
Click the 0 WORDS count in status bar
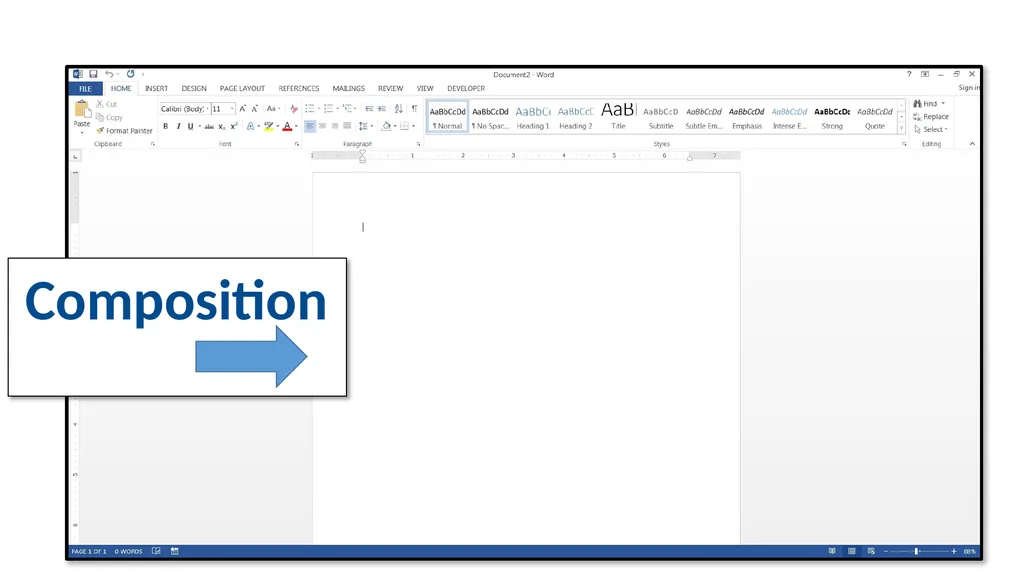[x=128, y=551]
